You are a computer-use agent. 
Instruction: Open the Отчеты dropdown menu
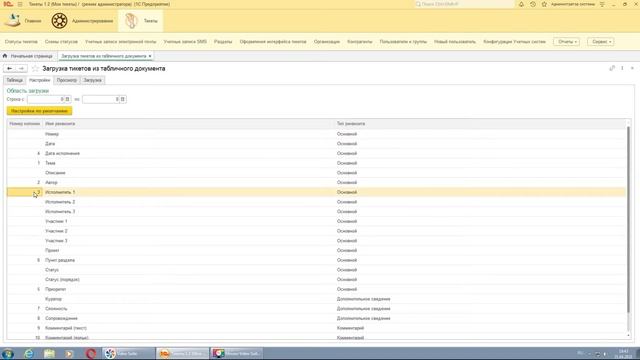(567, 42)
